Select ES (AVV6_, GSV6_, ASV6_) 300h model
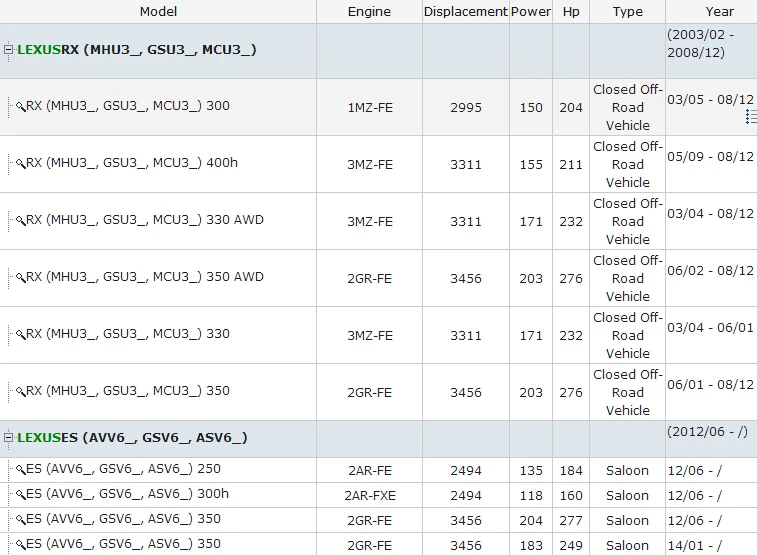757x555 pixels. click(x=127, y=494)
